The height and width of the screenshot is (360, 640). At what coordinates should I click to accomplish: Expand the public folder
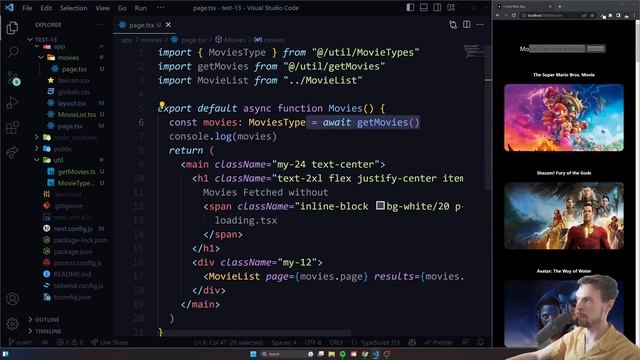coord(37,149)
